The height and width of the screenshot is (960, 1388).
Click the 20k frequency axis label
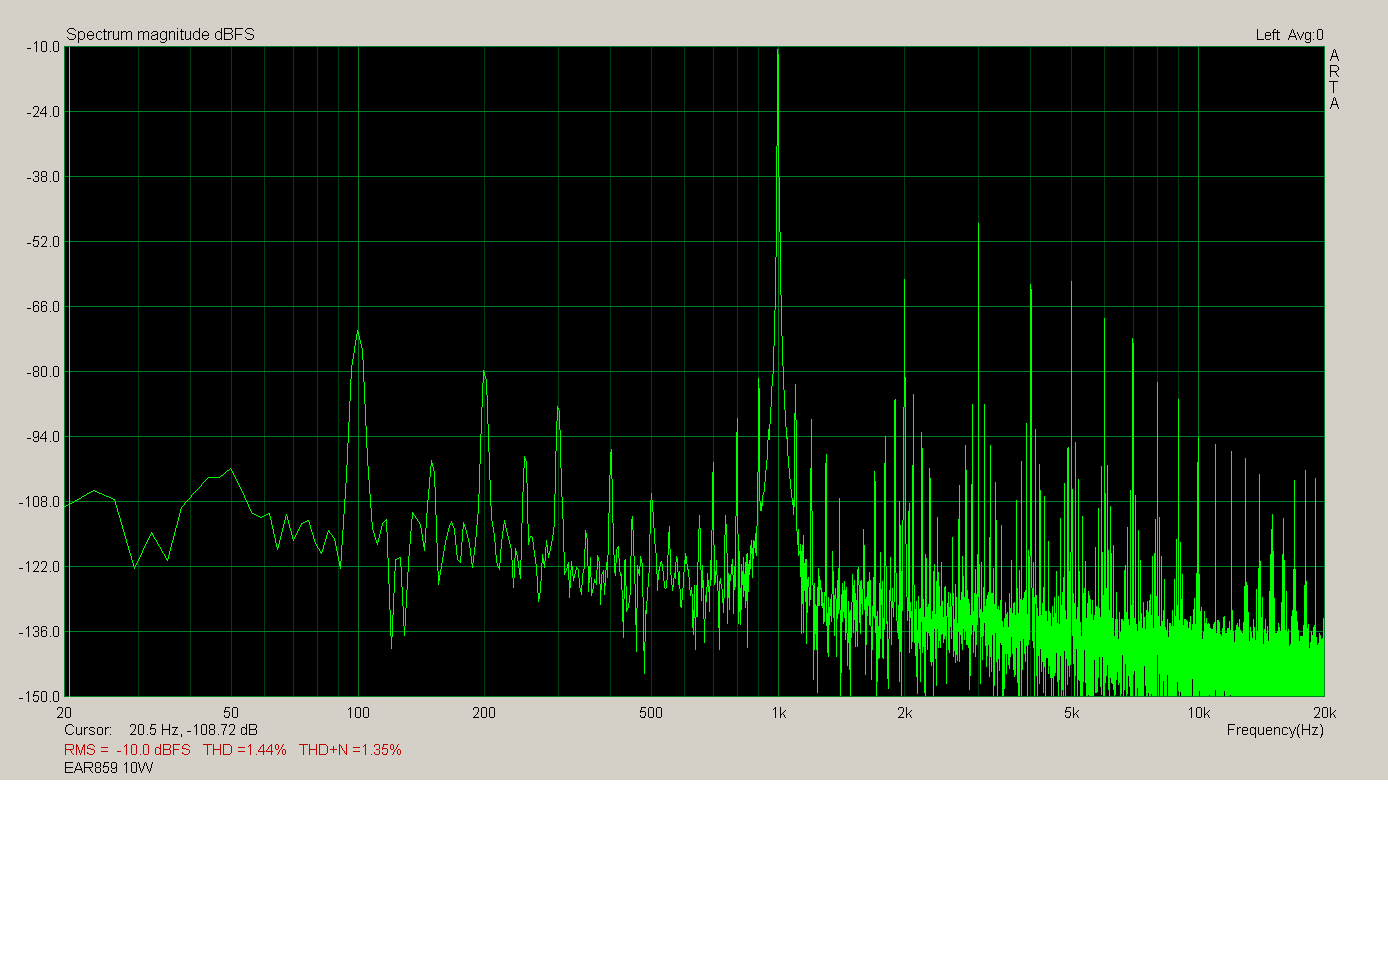[x=1325, y=713]
